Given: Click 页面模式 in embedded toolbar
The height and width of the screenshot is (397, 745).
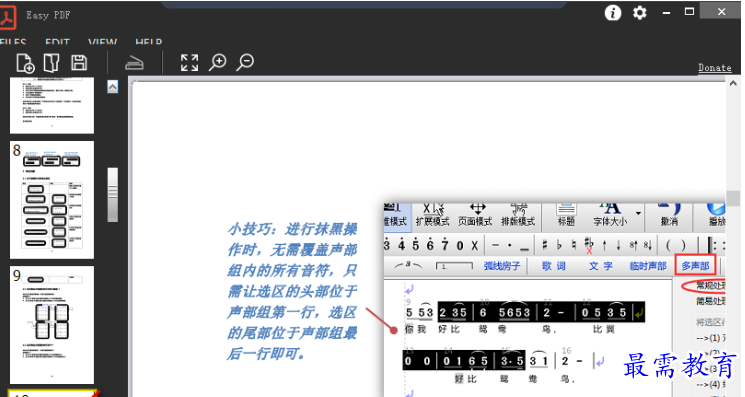Looking at the screenshot, I should click(x=475, y=215).
